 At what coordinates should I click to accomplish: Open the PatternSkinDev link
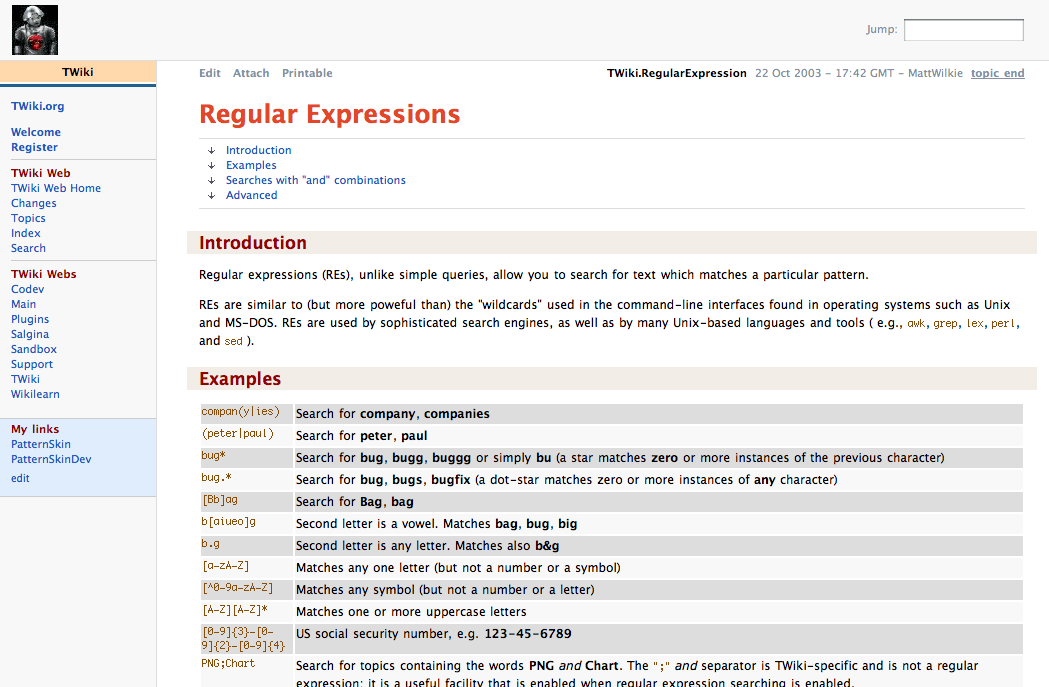(51, 459)
